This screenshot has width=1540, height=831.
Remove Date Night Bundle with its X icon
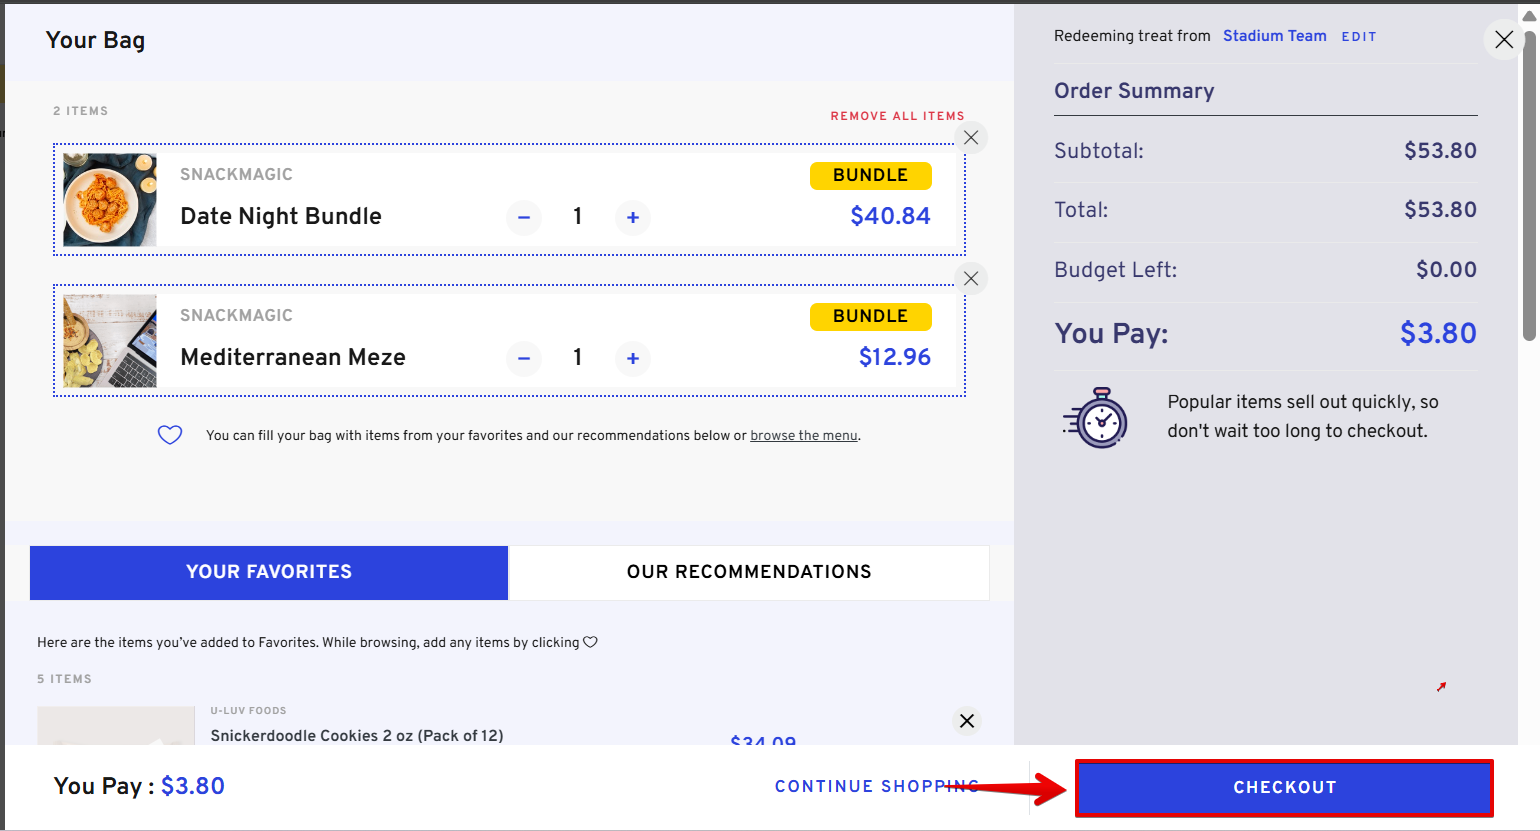coord(971,138)
